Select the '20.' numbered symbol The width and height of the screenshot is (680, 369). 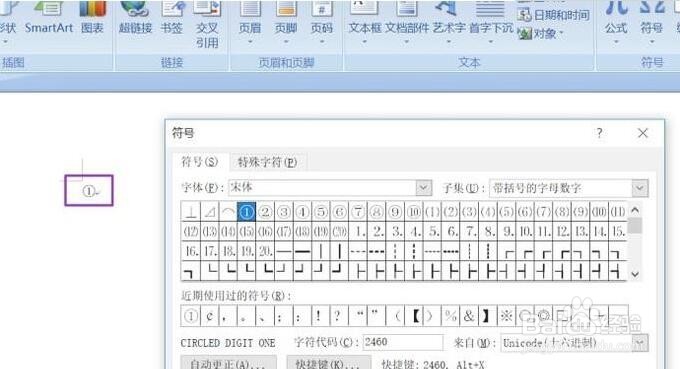(x=265, y=251)
